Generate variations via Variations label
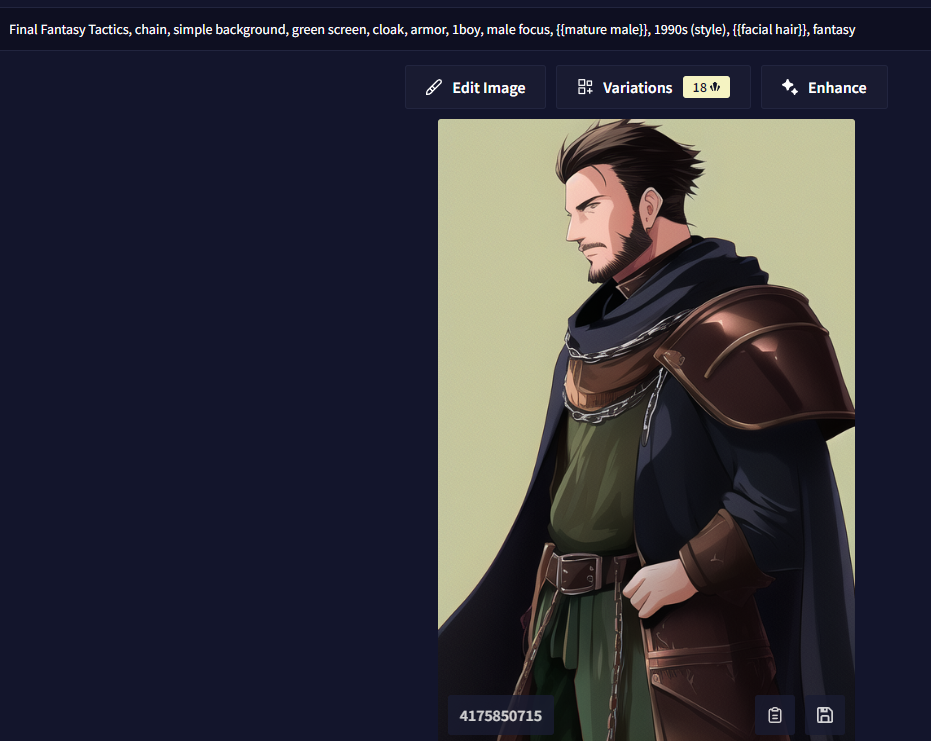Screen dimensions: 931x741 637,88
